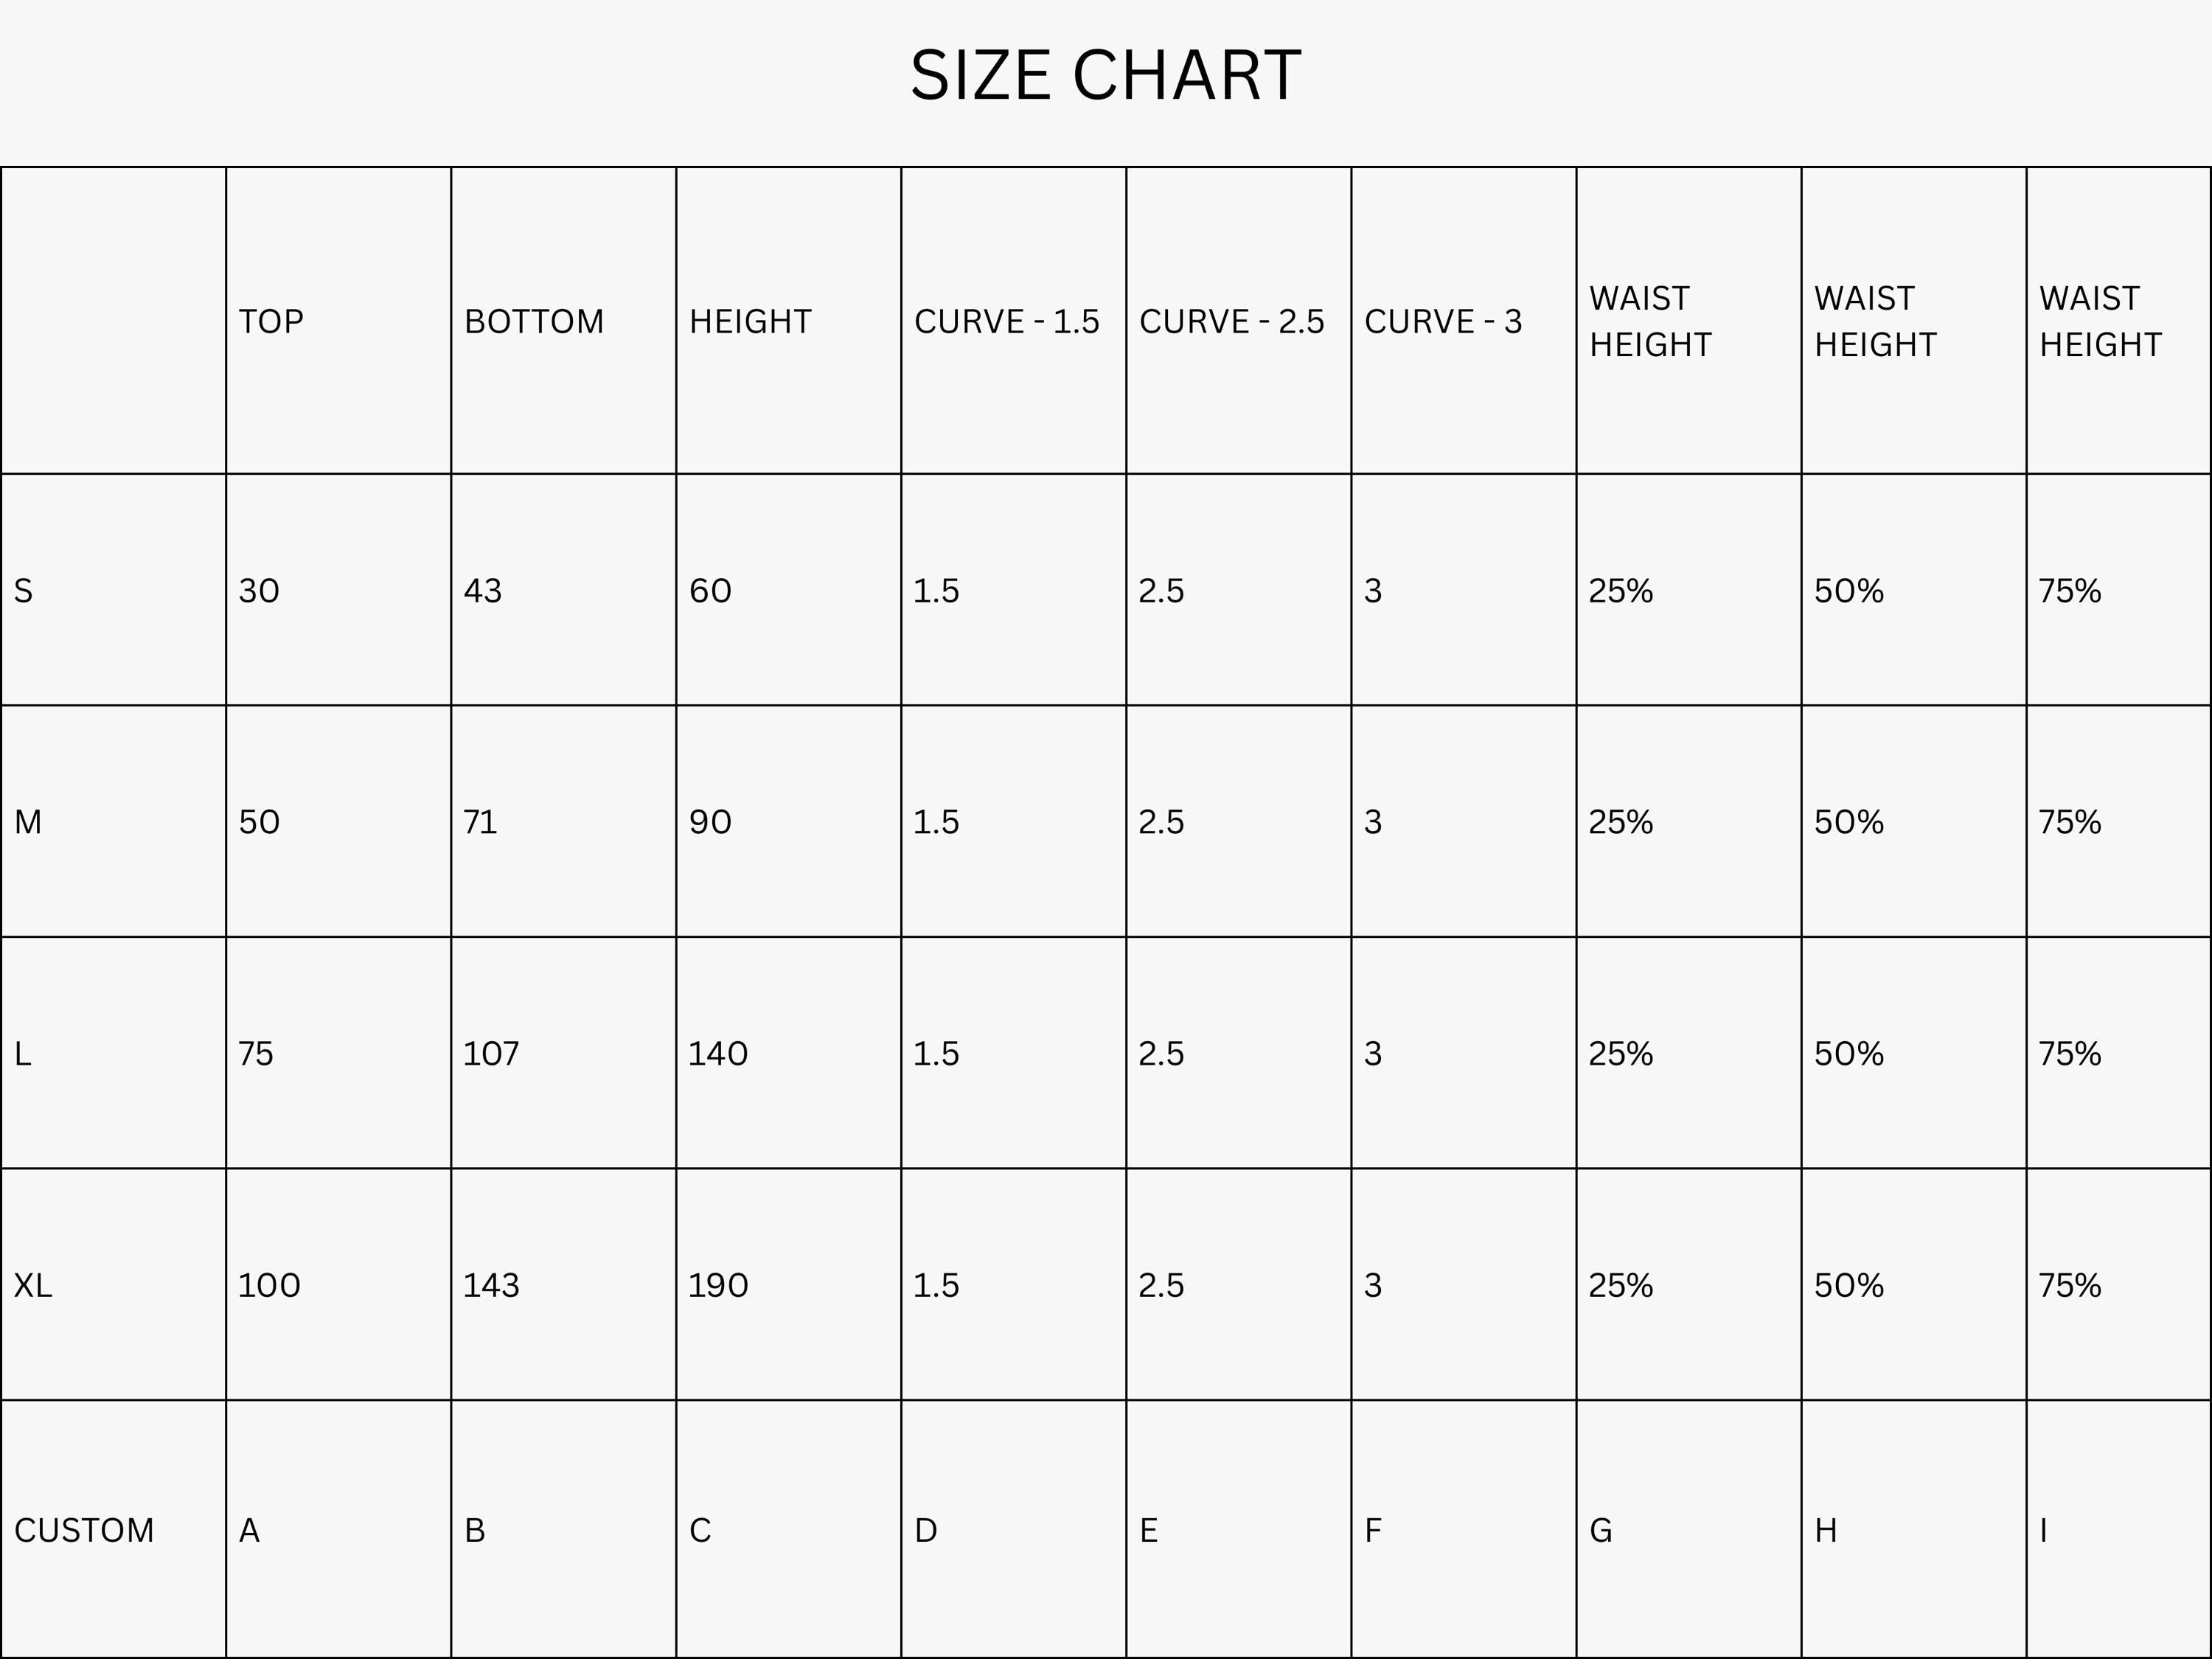Viewport: 2212px width, 1659px height.
Task: Click the S size row label
Action: [24, 591]
